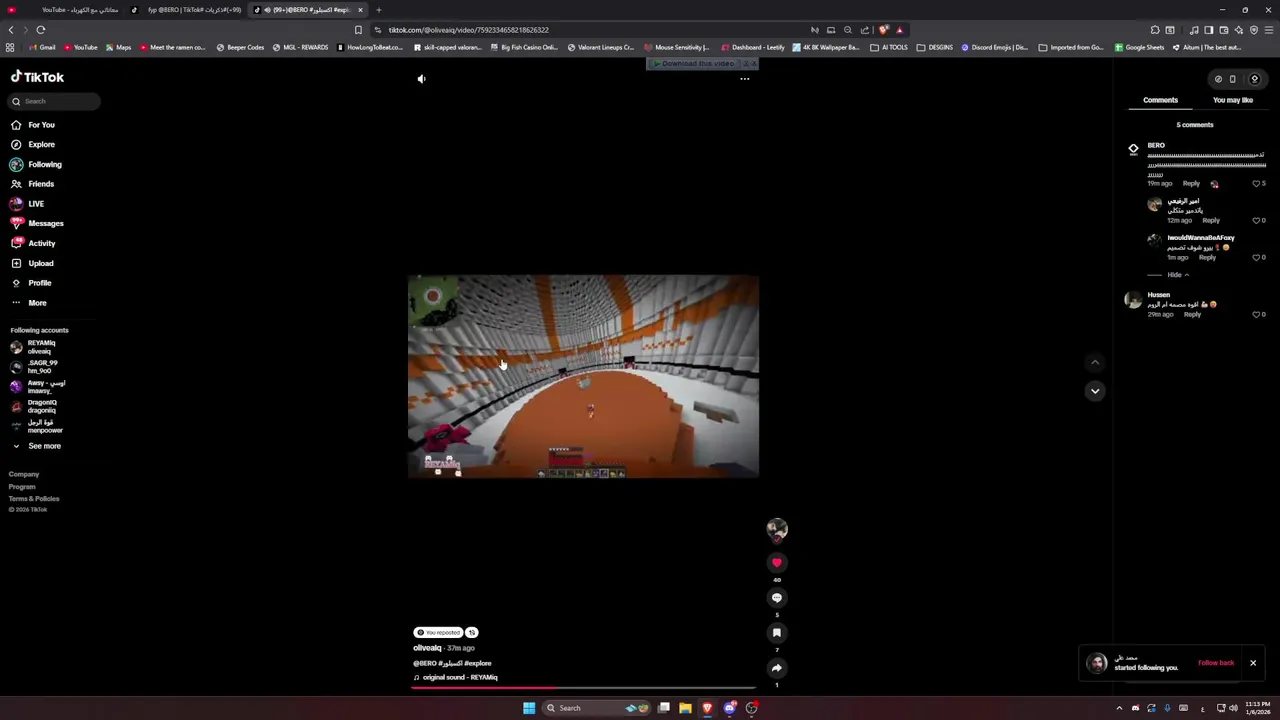This screenshot has width=1280, height=720.
Task: Open Explore page in sidebar
Action: pyautogui.click(x=42, y=145)
